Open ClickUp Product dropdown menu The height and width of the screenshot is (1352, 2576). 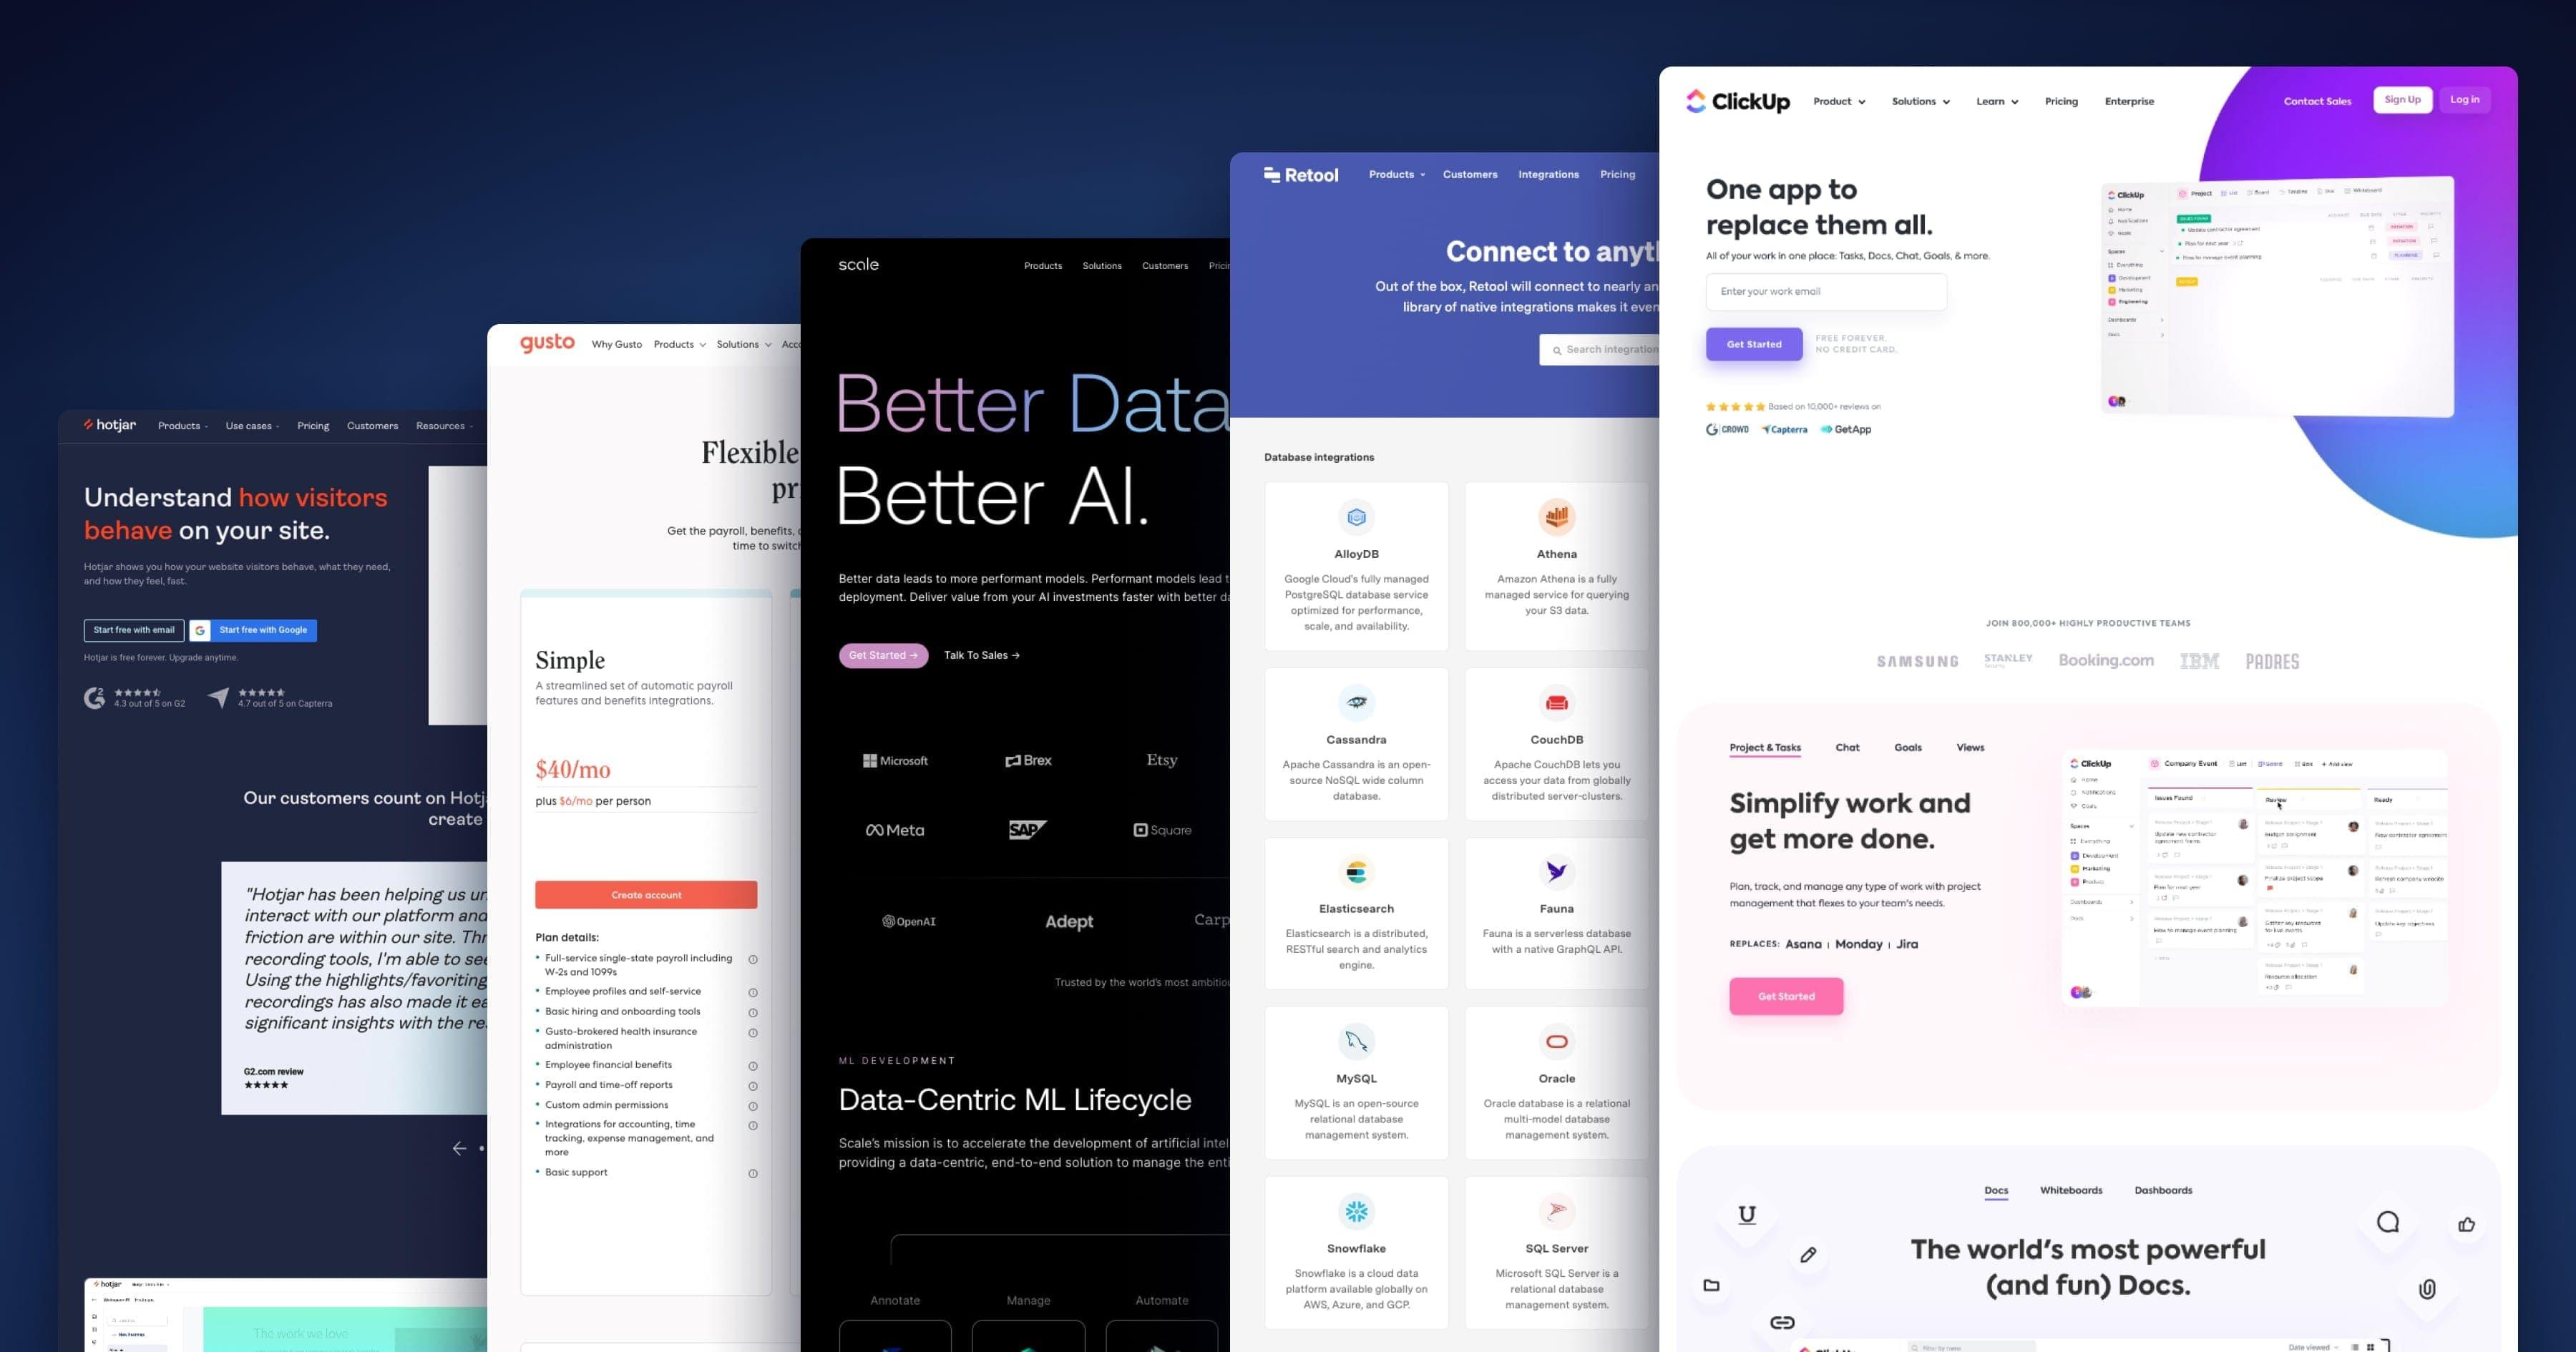point(1837,100)
